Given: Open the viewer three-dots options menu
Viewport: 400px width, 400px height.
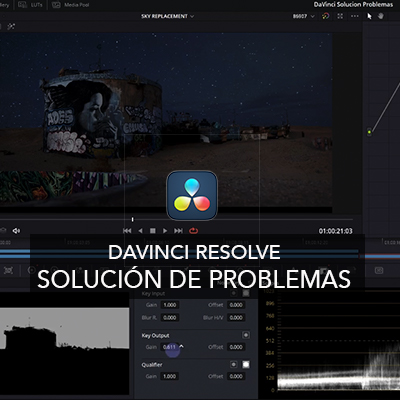Looking at the screenshot, I should [x=355, y=16].
